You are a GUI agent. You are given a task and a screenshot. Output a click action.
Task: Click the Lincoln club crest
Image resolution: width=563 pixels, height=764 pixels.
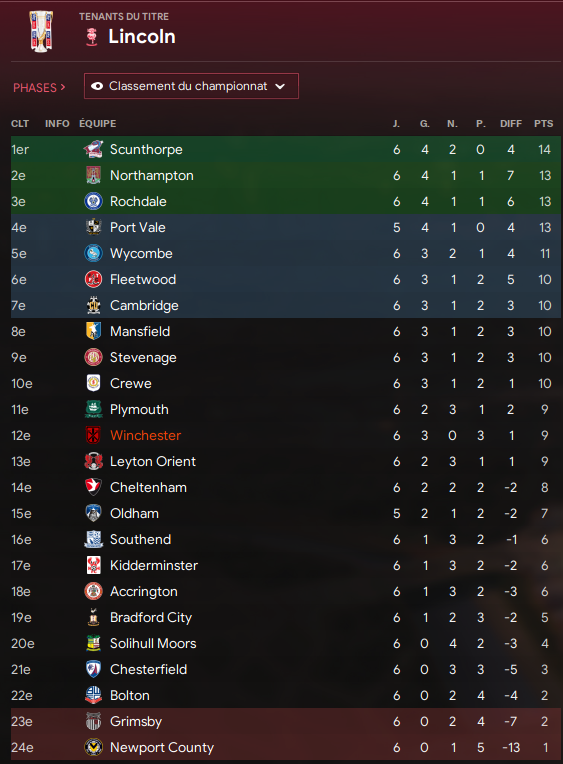tap(92, 37)
